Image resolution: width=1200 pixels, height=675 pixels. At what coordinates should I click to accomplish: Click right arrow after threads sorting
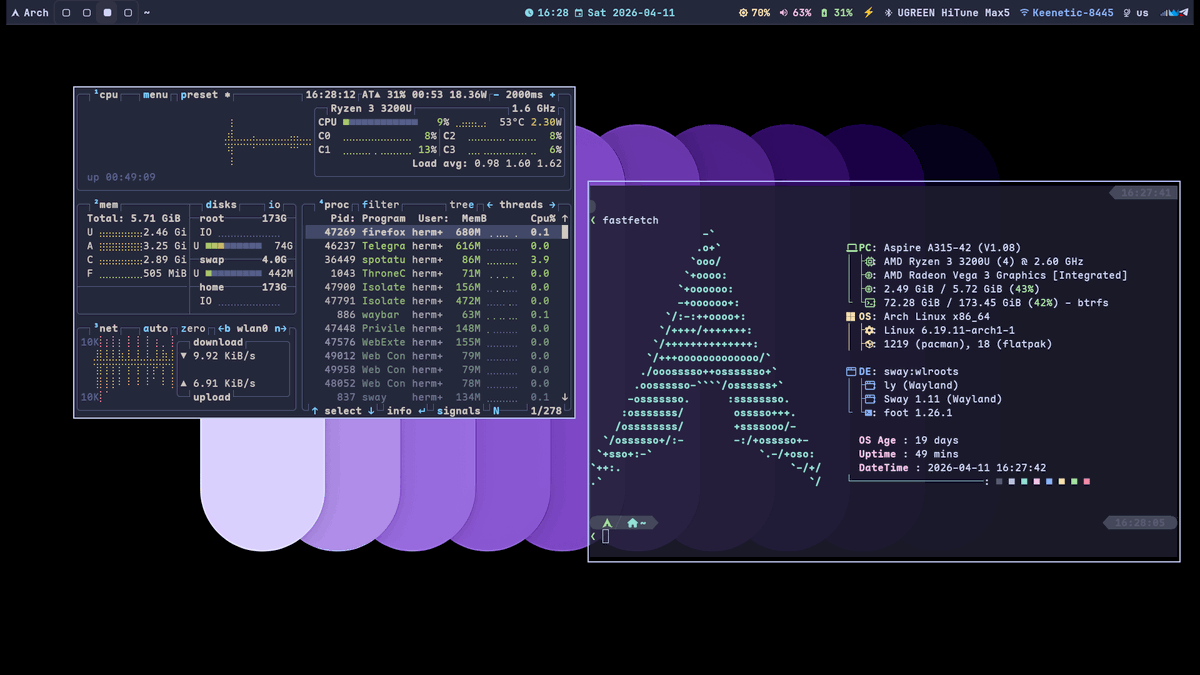pos(553,205)
